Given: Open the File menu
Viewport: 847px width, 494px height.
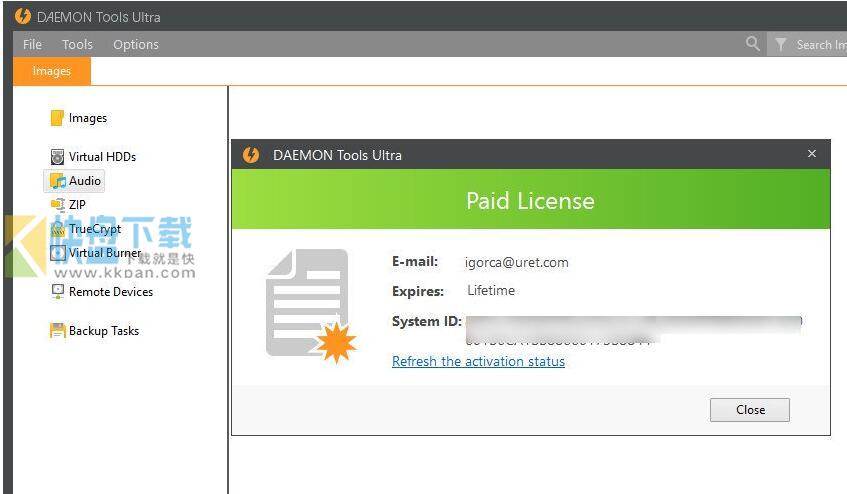Looking at the screenshot, I should (32, 44).
